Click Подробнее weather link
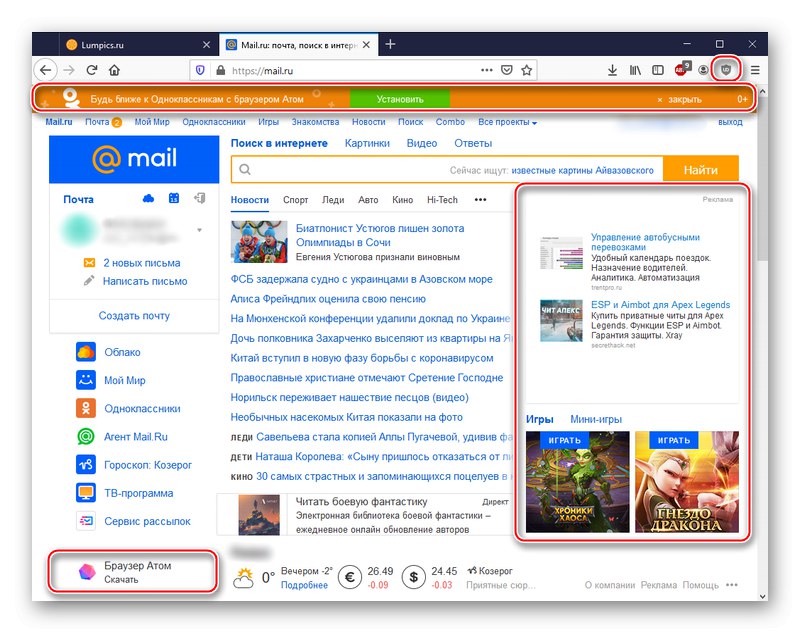The height and width of the screenshot is (633, 800). 304,585
